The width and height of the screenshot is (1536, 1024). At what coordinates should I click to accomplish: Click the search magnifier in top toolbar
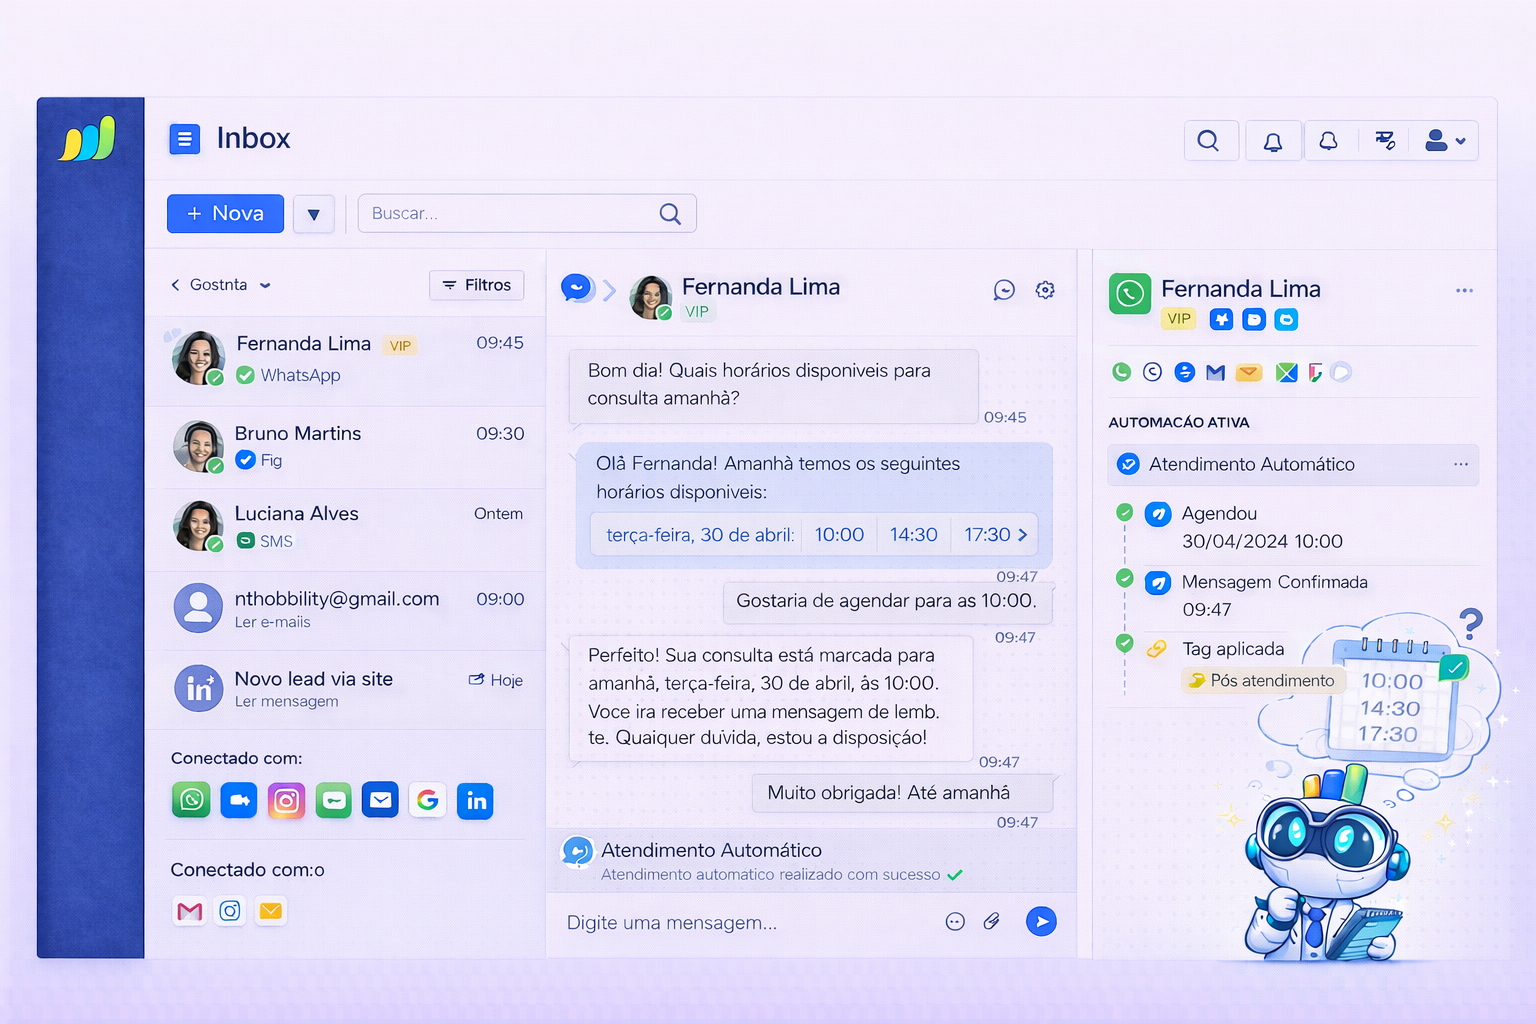click(1210, 140)
